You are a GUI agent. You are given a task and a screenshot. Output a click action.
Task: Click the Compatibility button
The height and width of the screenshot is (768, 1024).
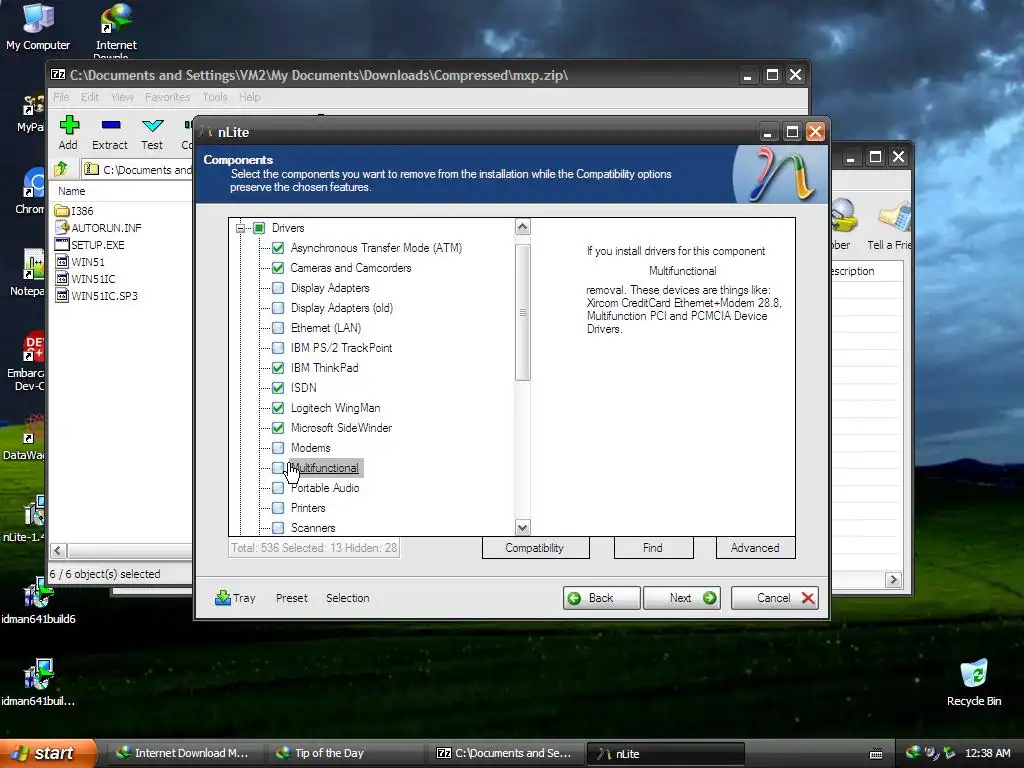[536, 548]
